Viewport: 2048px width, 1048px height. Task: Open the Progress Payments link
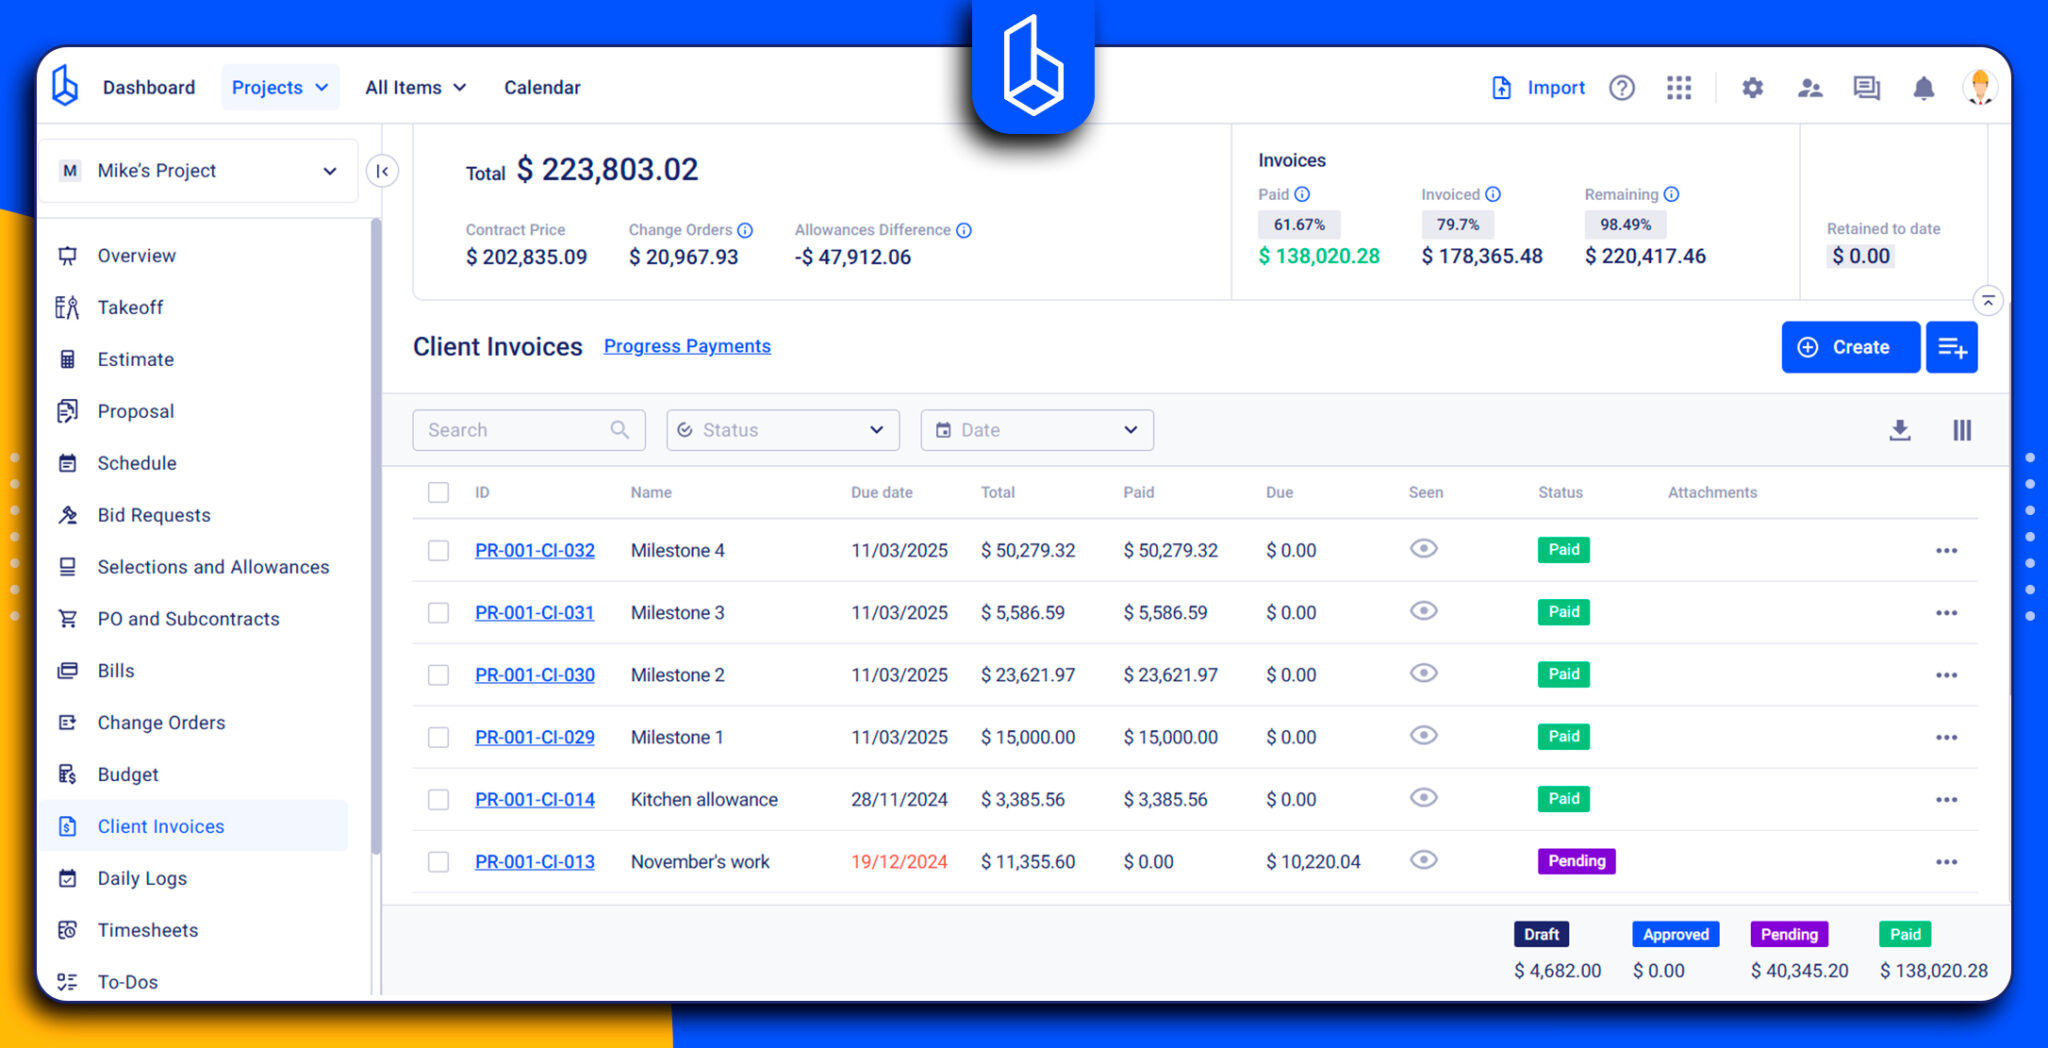(x=687, y=346)
